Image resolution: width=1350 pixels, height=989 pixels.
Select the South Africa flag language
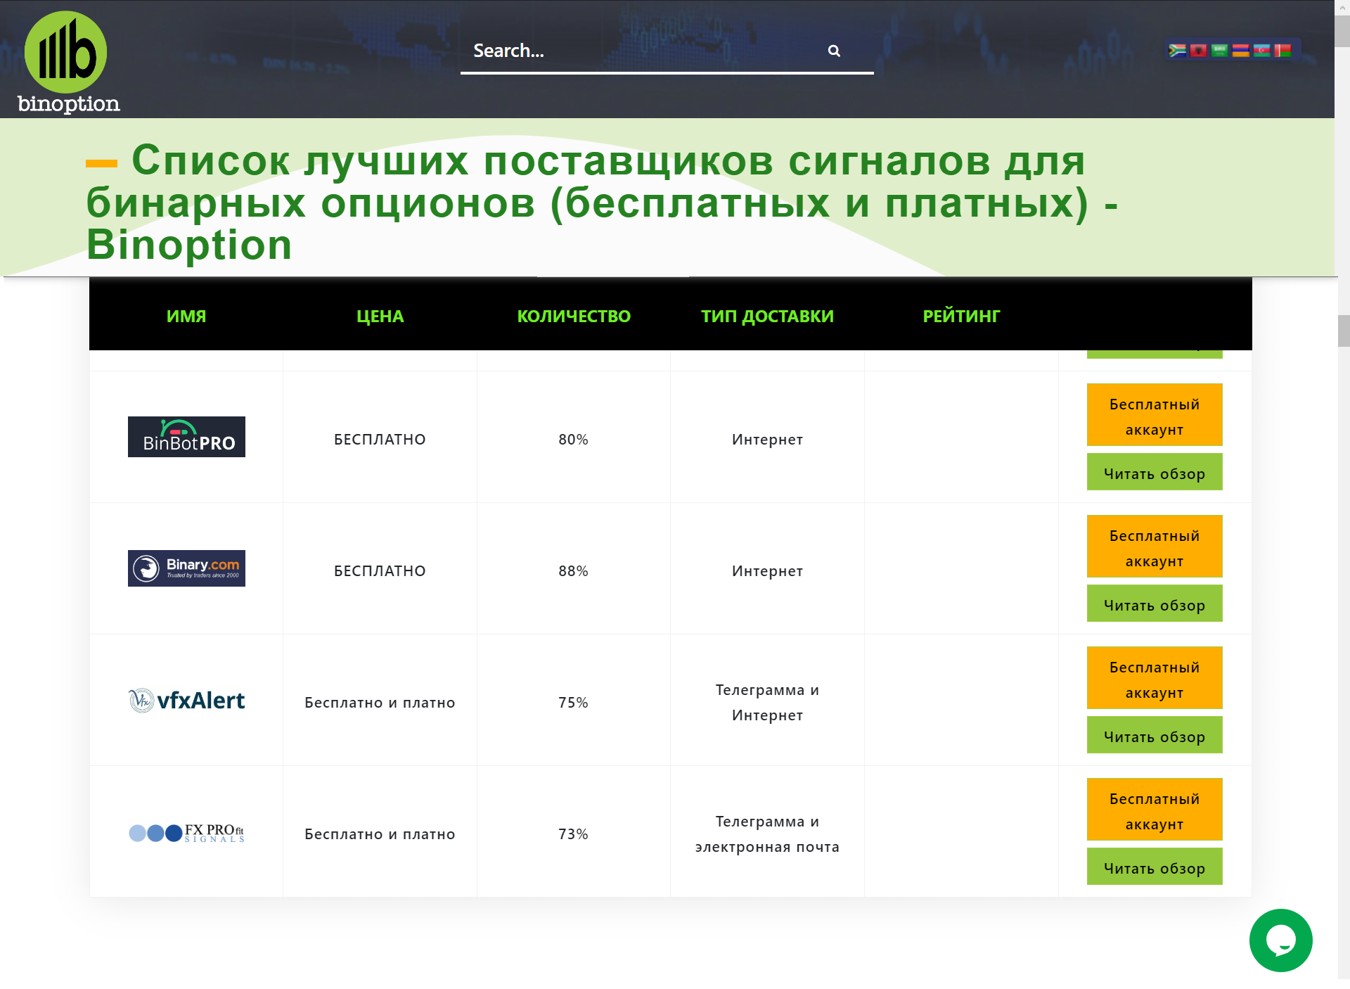coord(1178,50)
